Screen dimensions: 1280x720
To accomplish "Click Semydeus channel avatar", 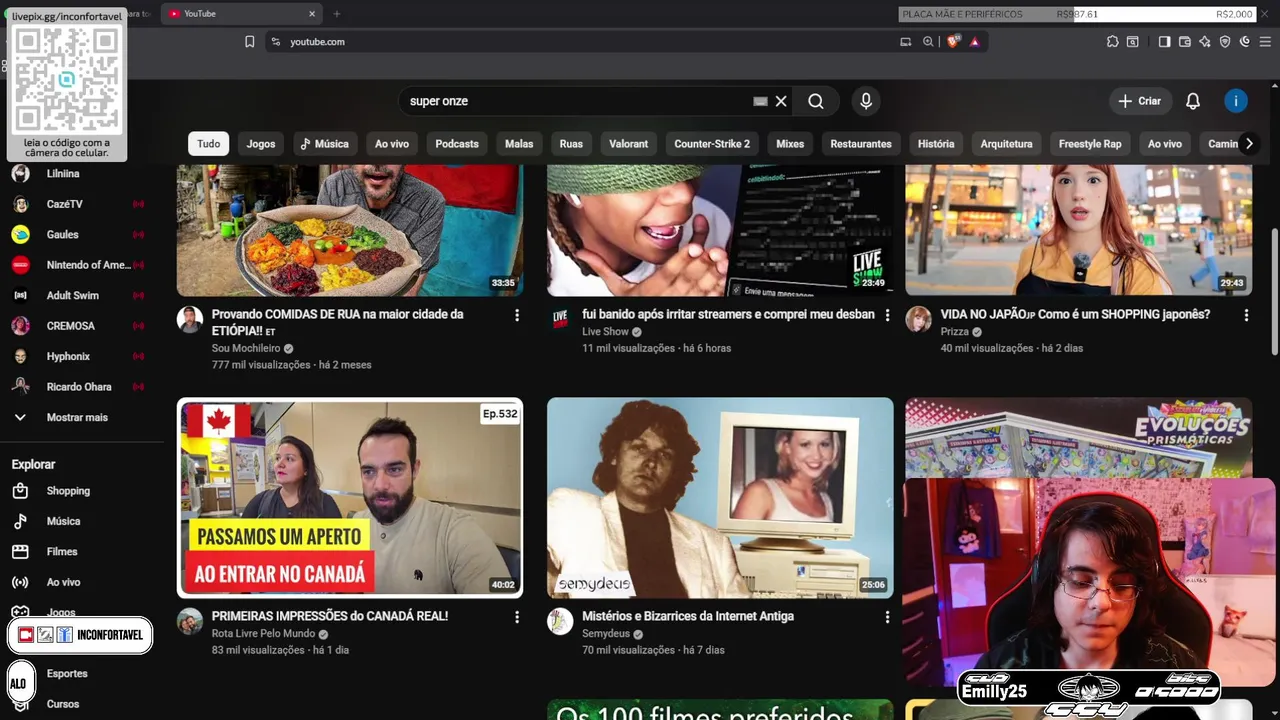I will [x=560, y=621].
